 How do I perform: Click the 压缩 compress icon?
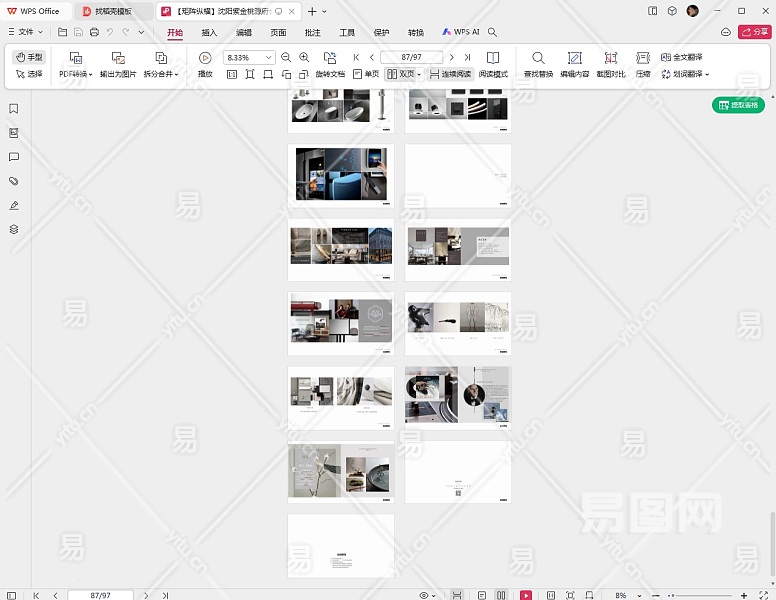[x=643, y=58]
